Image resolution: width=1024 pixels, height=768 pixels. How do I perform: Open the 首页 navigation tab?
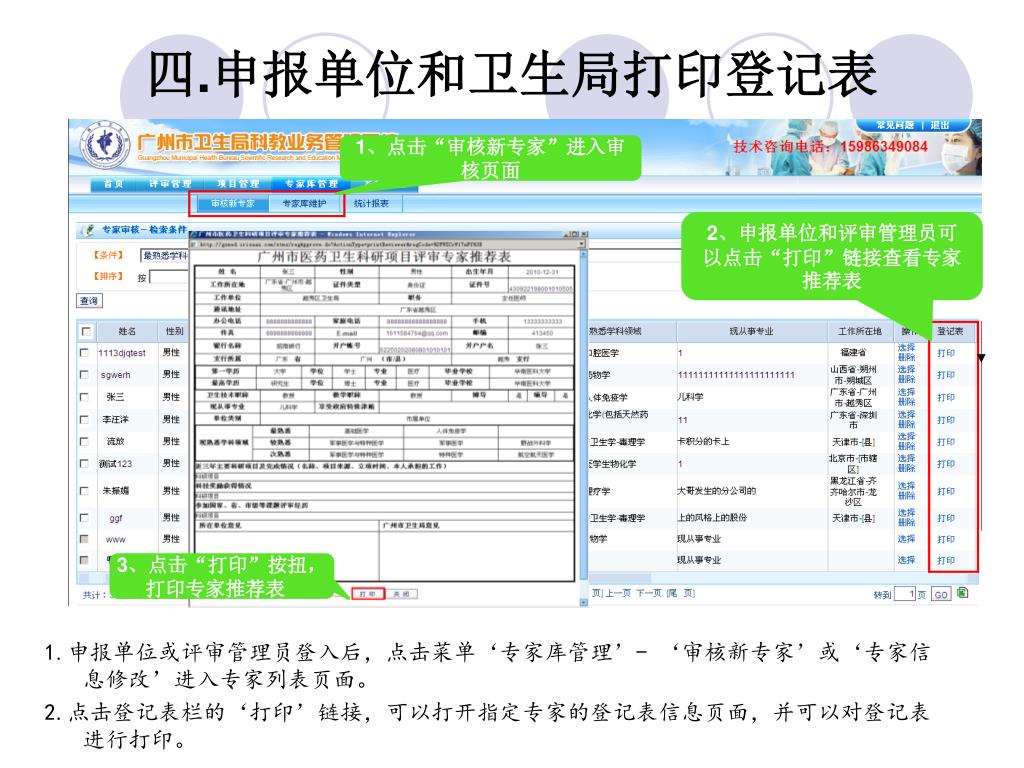click(114, 184)
